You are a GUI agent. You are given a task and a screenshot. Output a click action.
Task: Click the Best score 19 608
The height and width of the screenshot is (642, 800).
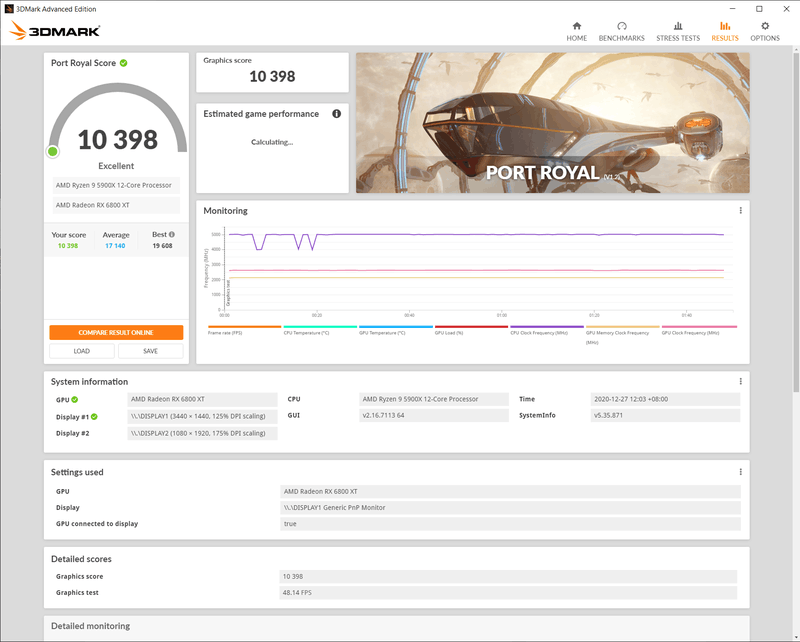point(162,245)
